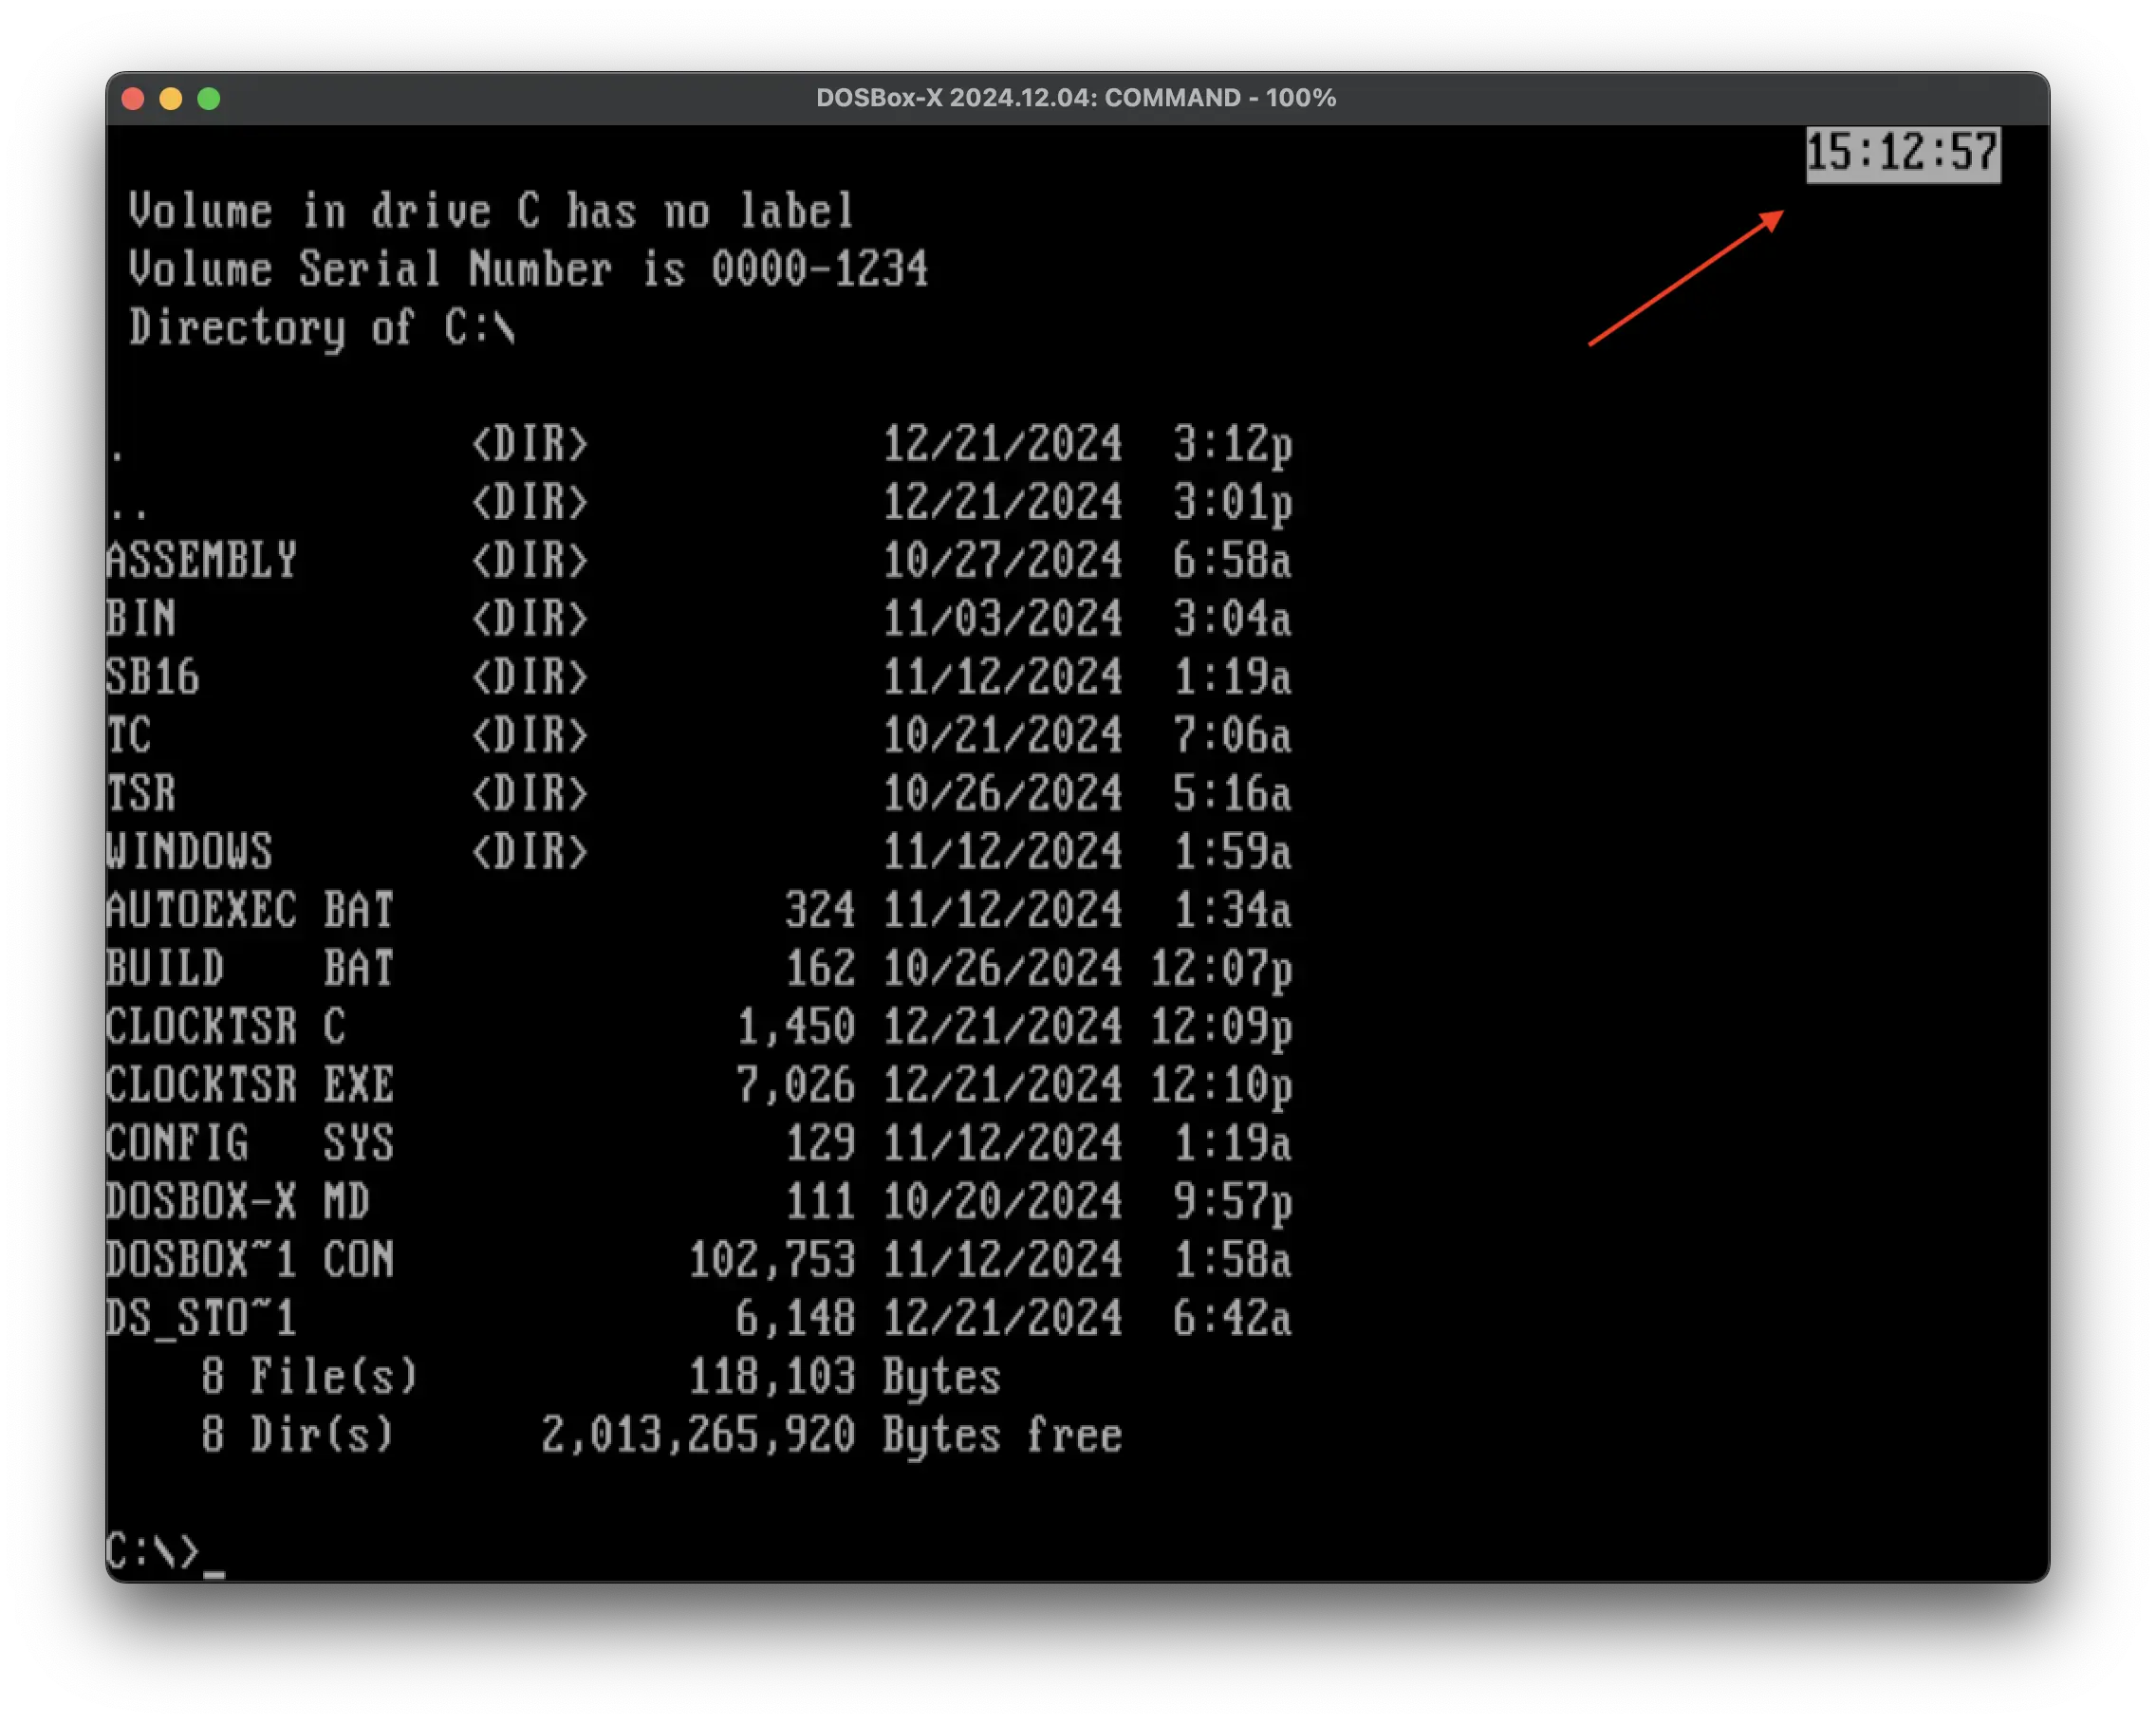Click the ASSEMBLY directory name
This screenshot has height=1723, width=2156.
coord(202,560)
